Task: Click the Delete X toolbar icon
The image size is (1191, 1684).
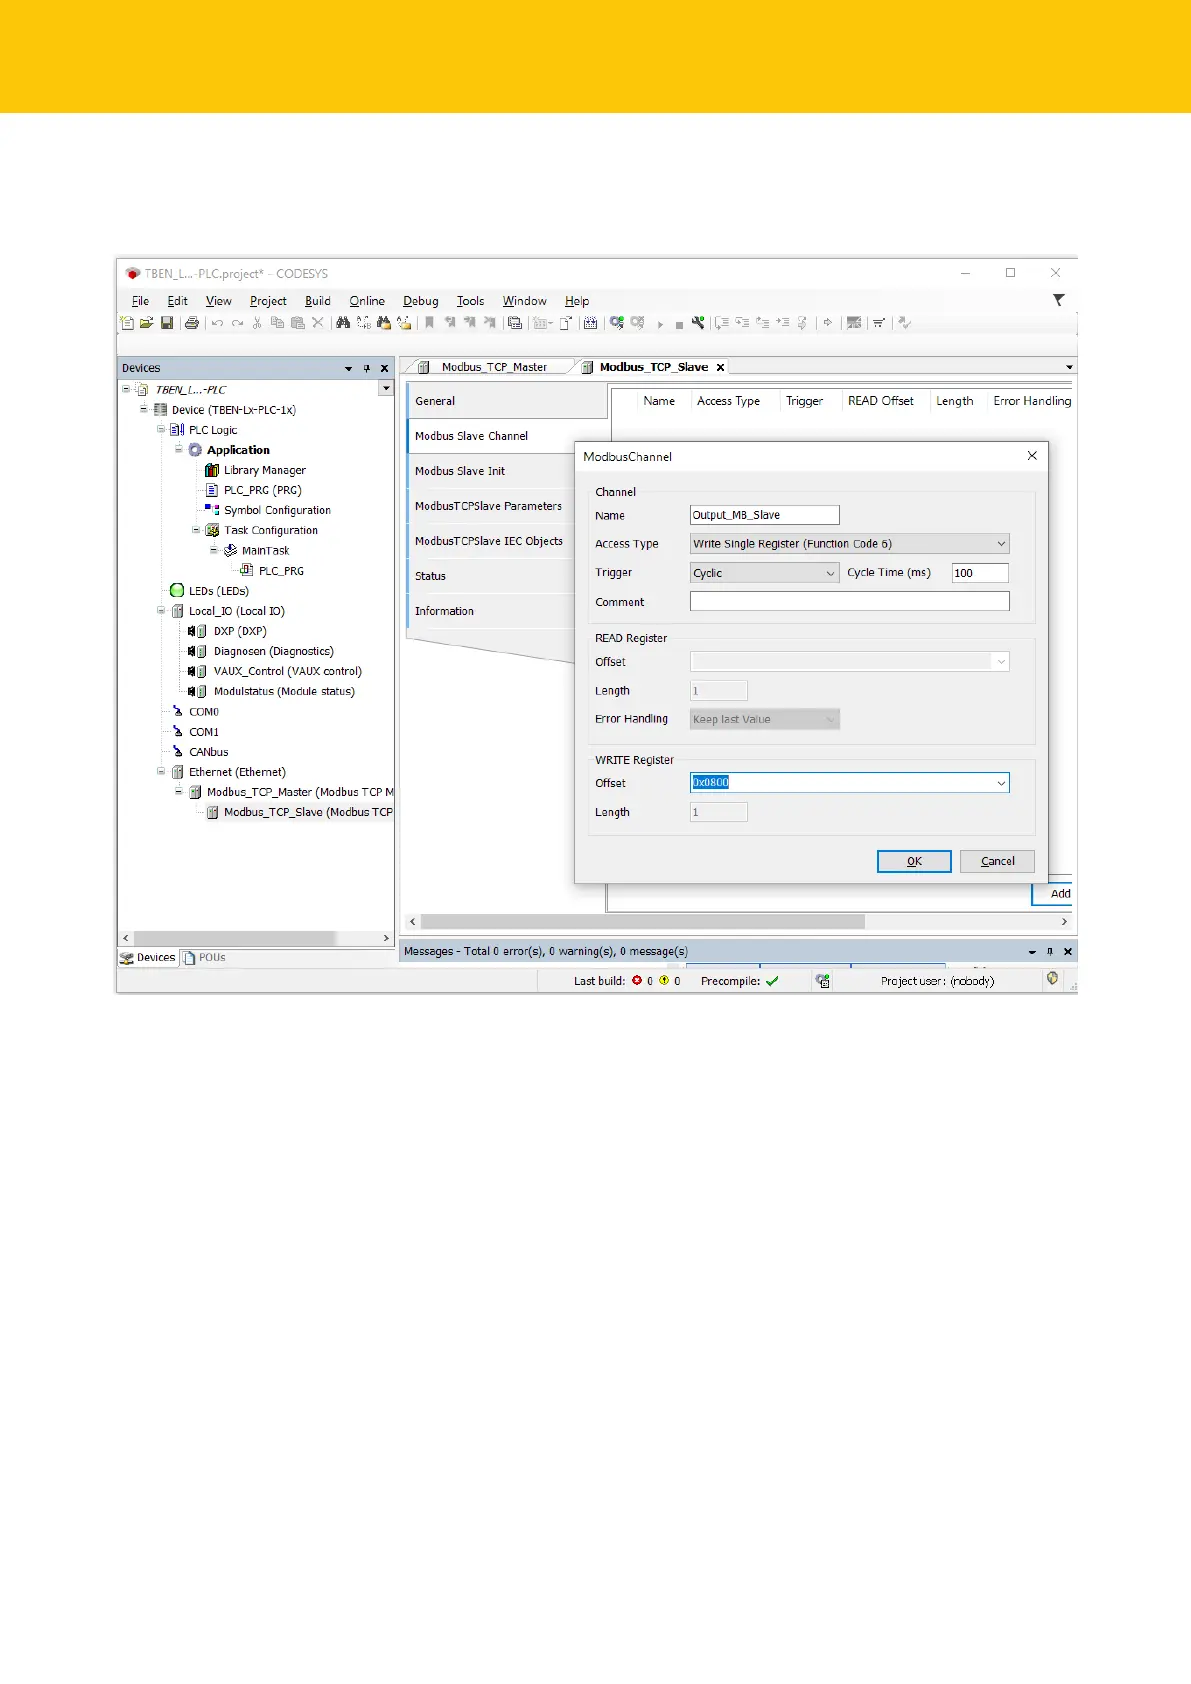Action: pyautogui.click(x=318, y=323)
